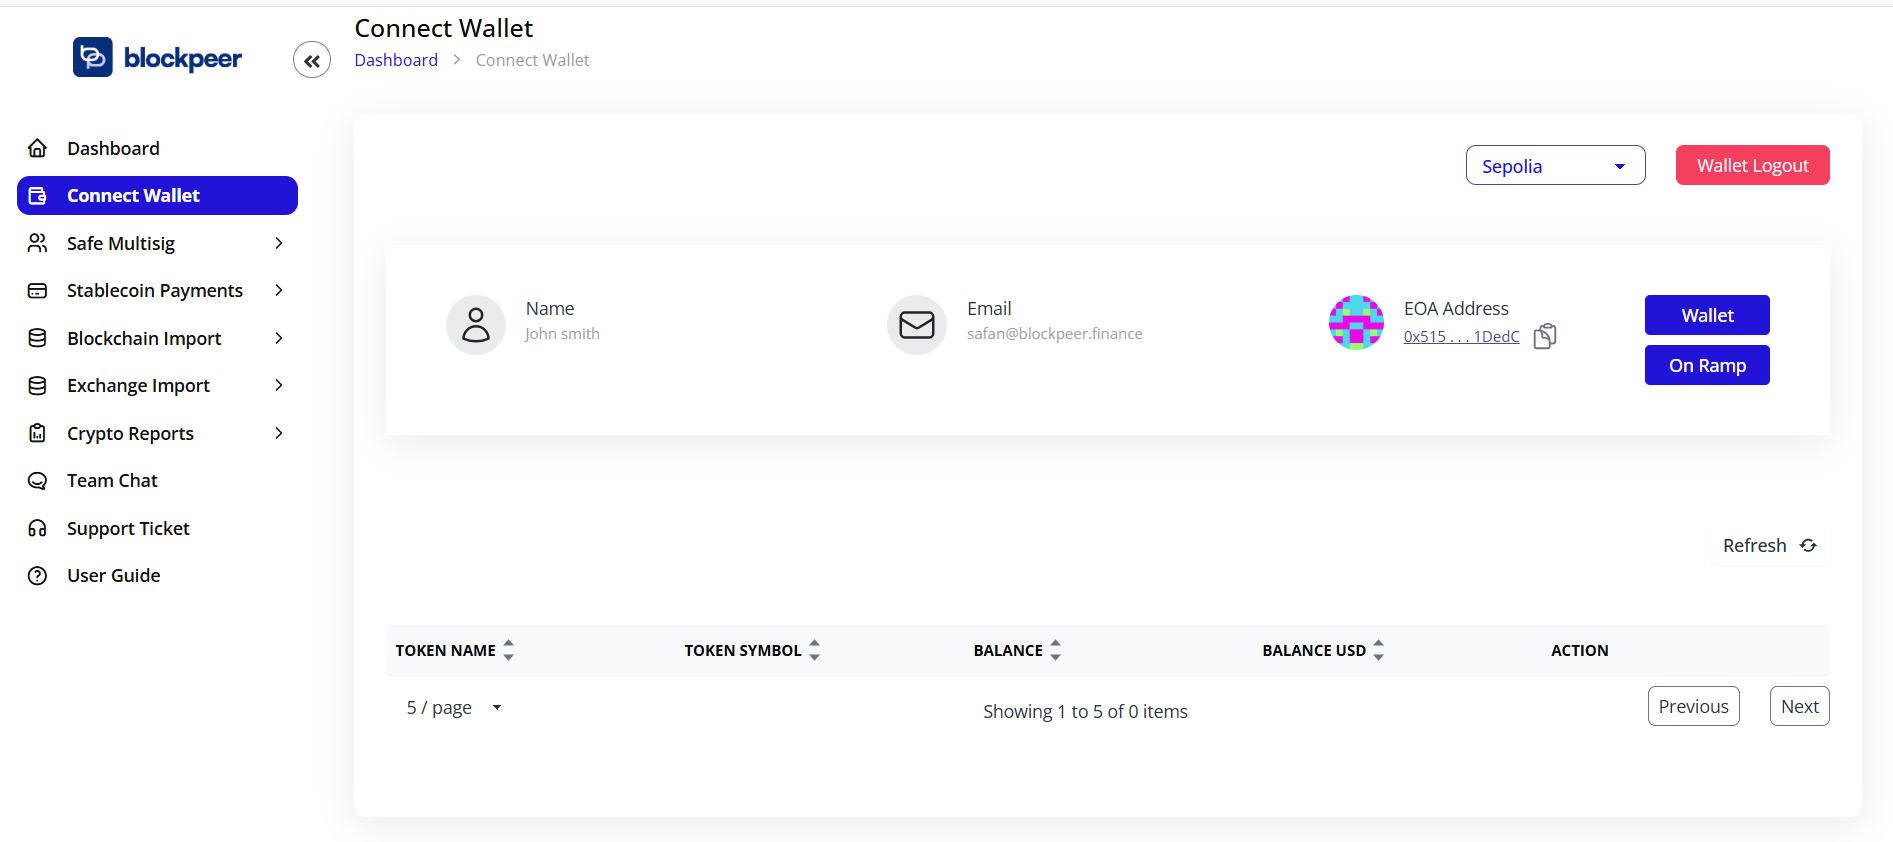1893x842 pixels.
Task: Click the Dashboard home icon in sidebar
Action: (x=38, y=149)
